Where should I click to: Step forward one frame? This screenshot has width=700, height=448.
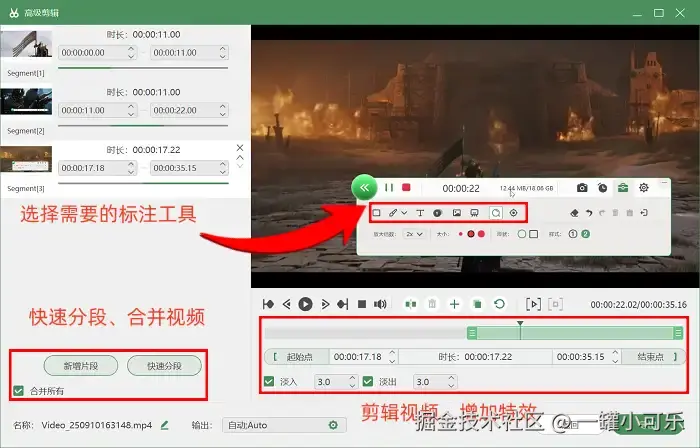click(x=325, y=304)
